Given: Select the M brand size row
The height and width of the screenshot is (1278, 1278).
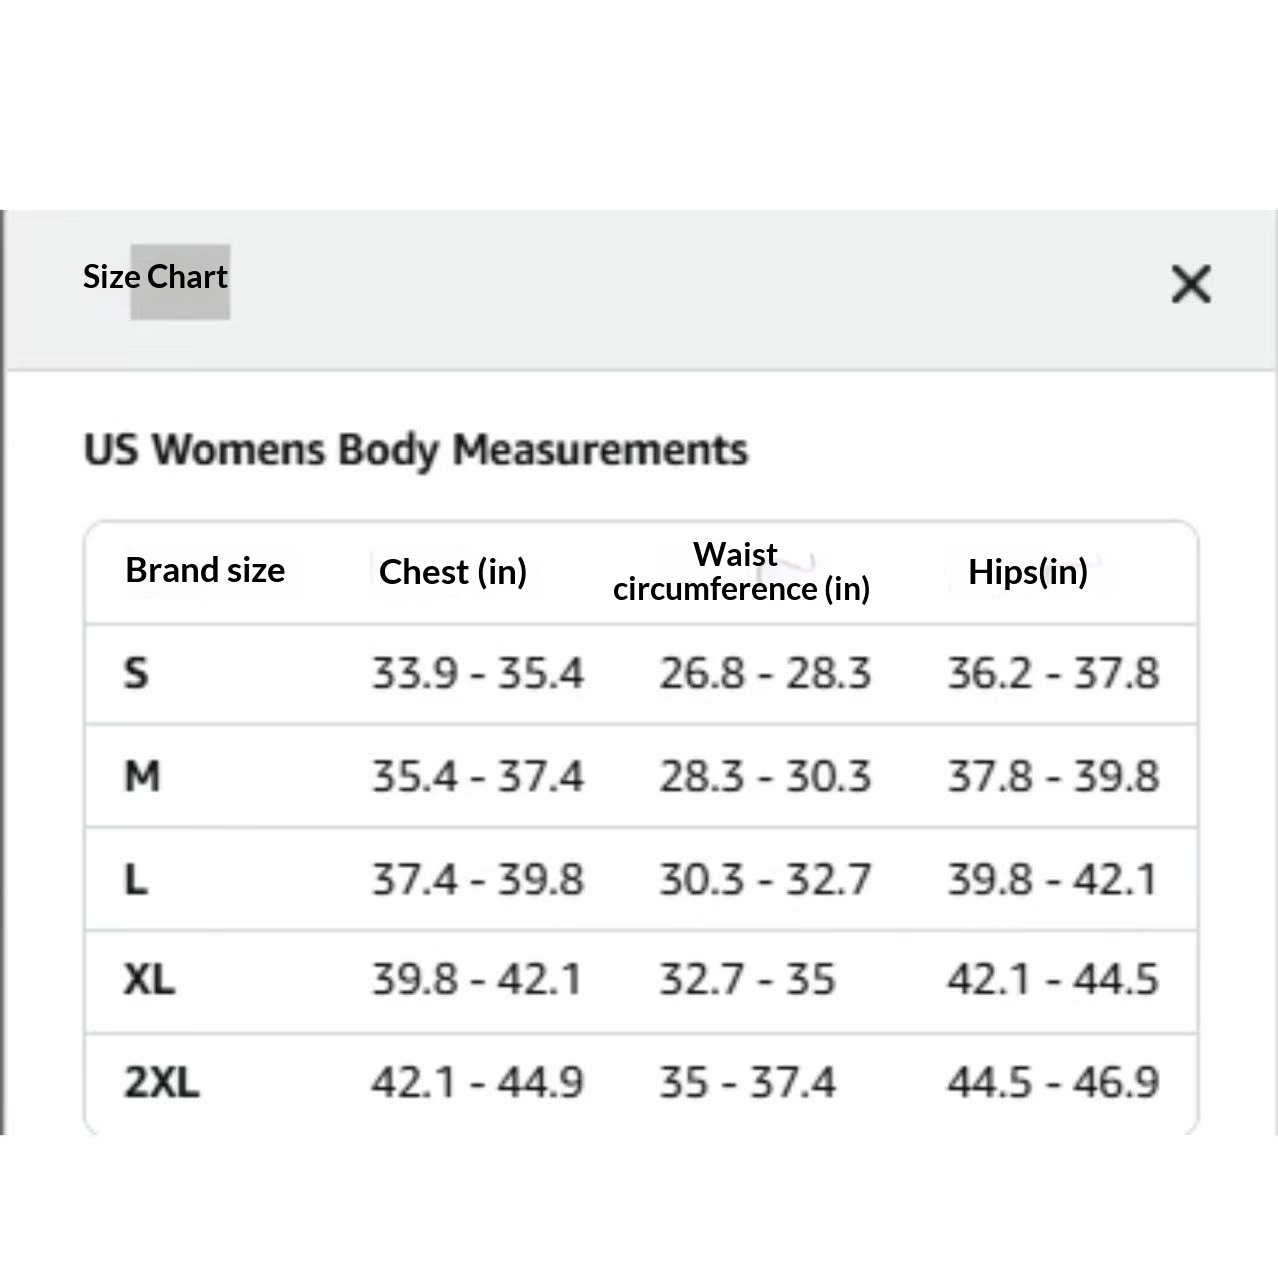Looking at the screenshot, I should click(641, 776).
